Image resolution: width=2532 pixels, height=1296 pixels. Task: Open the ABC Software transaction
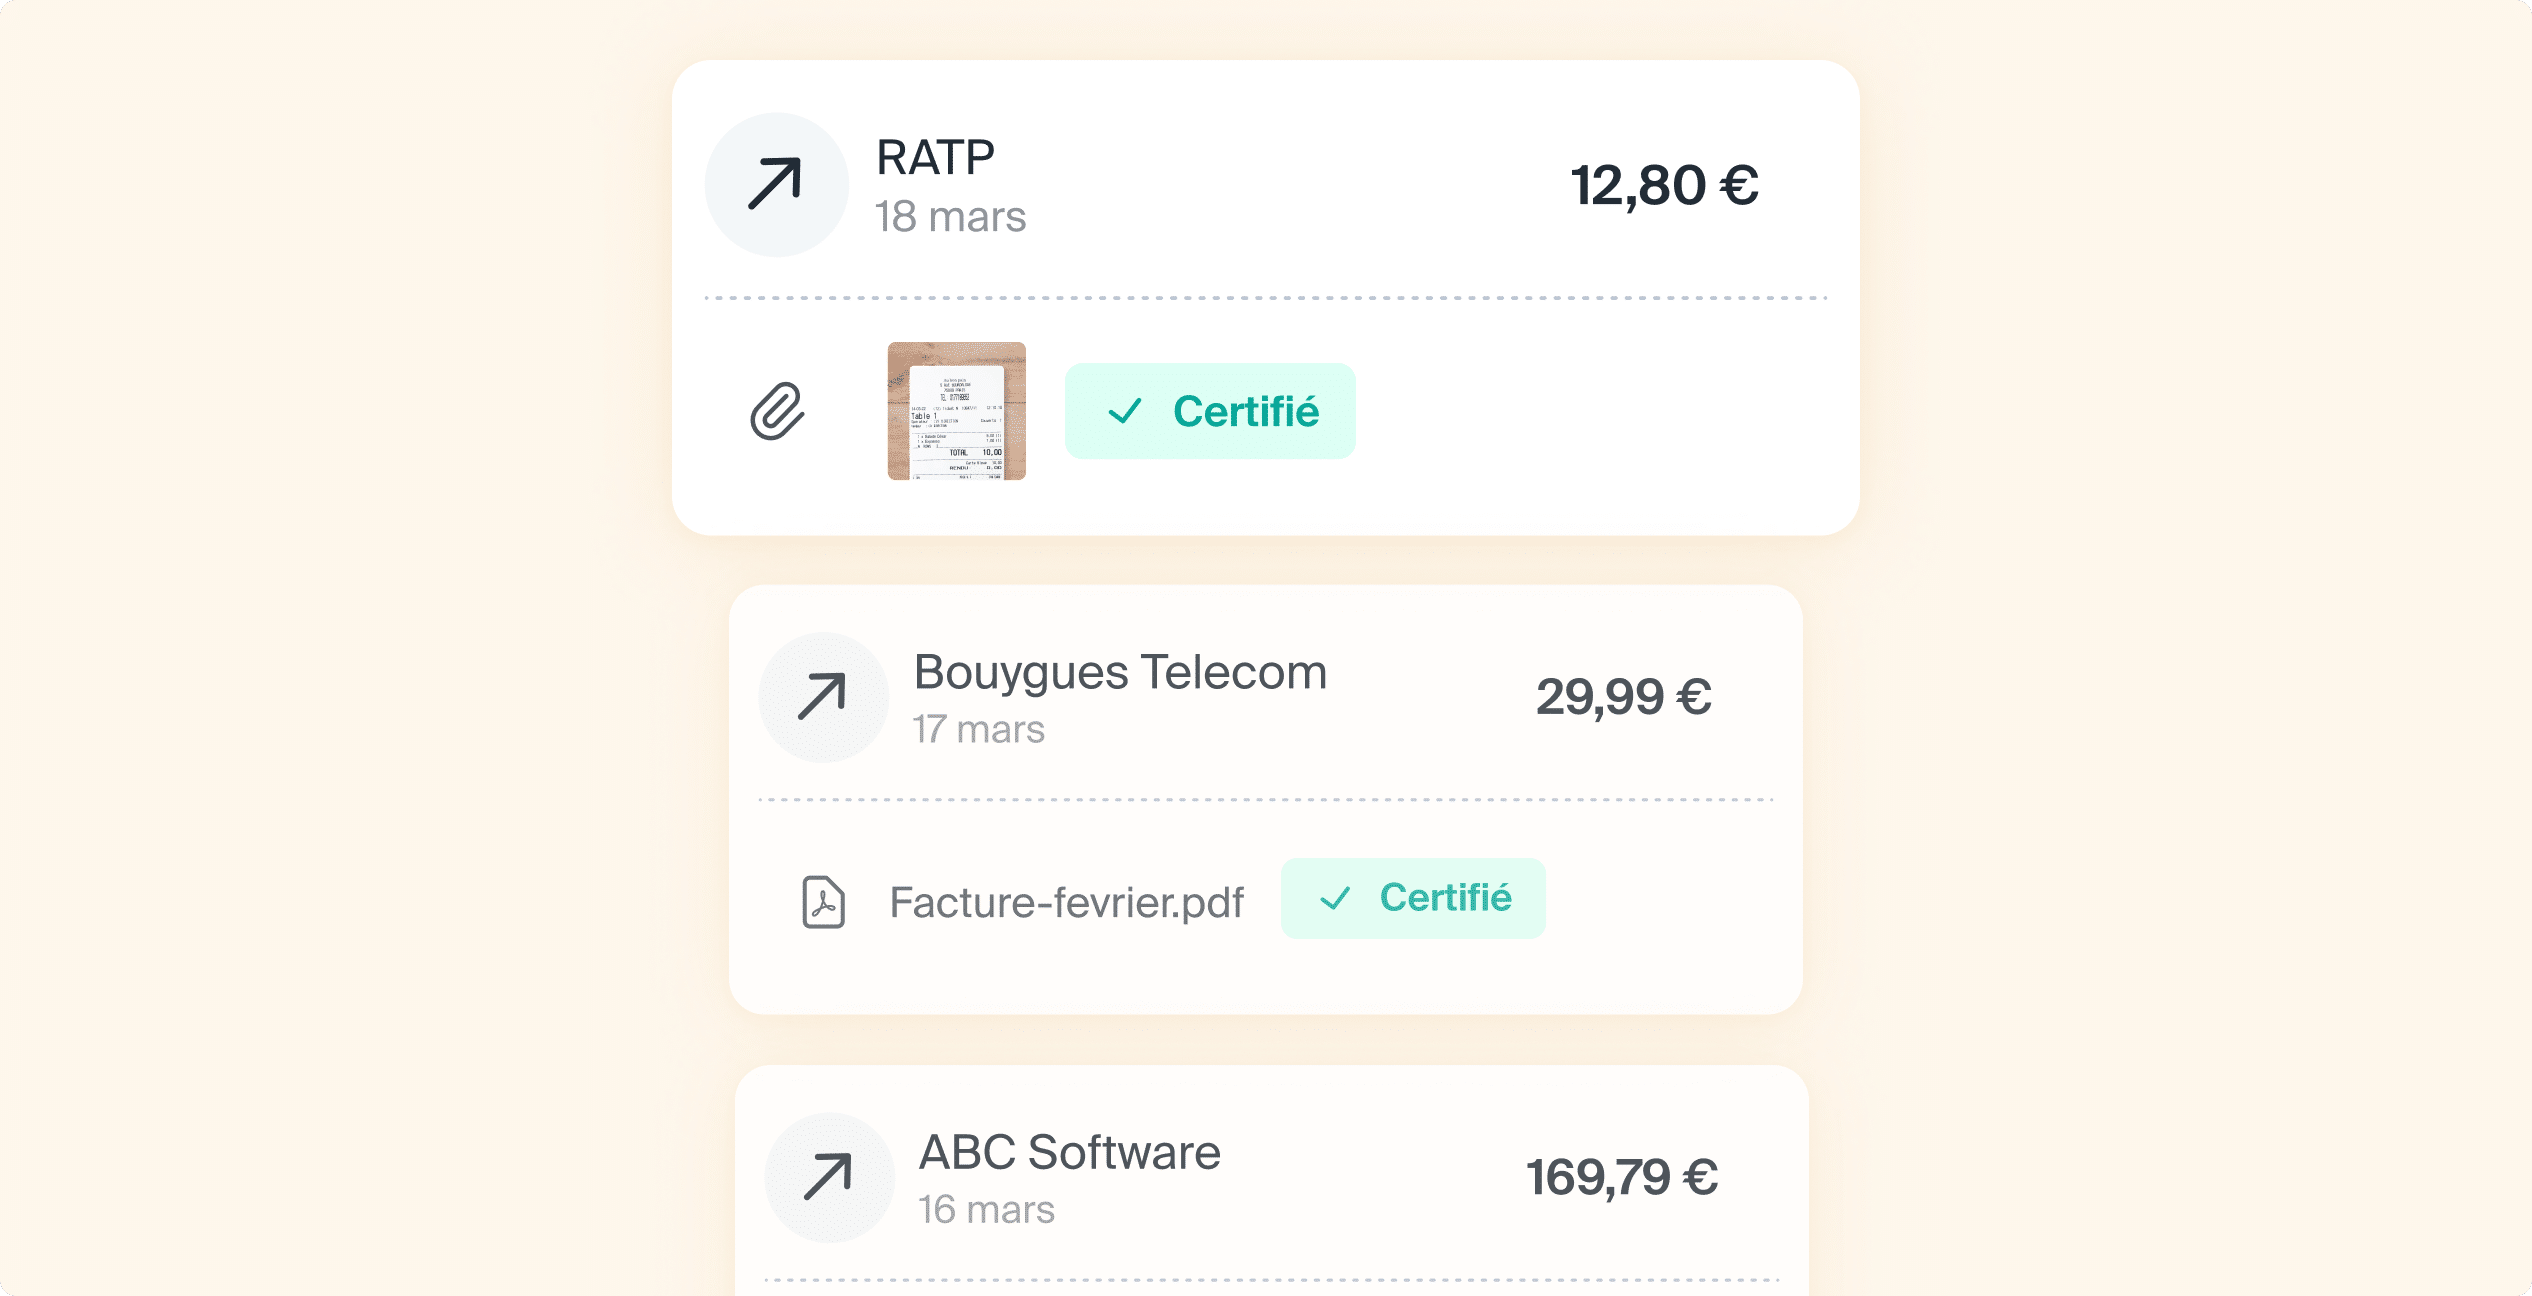coord(1069,1152)
